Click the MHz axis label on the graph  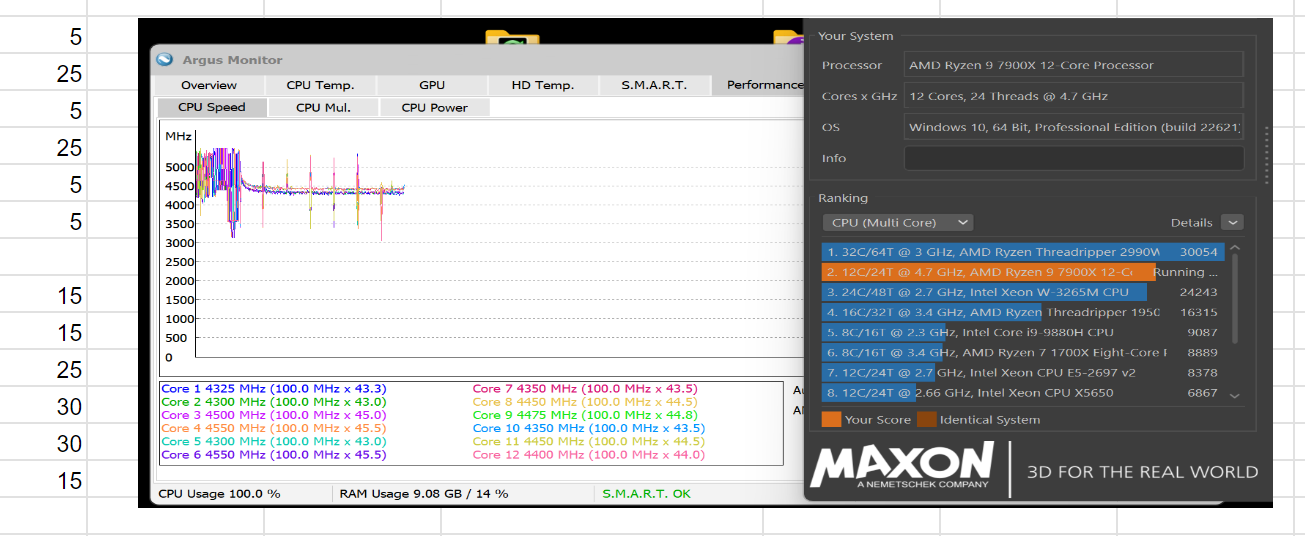point(178,135)
